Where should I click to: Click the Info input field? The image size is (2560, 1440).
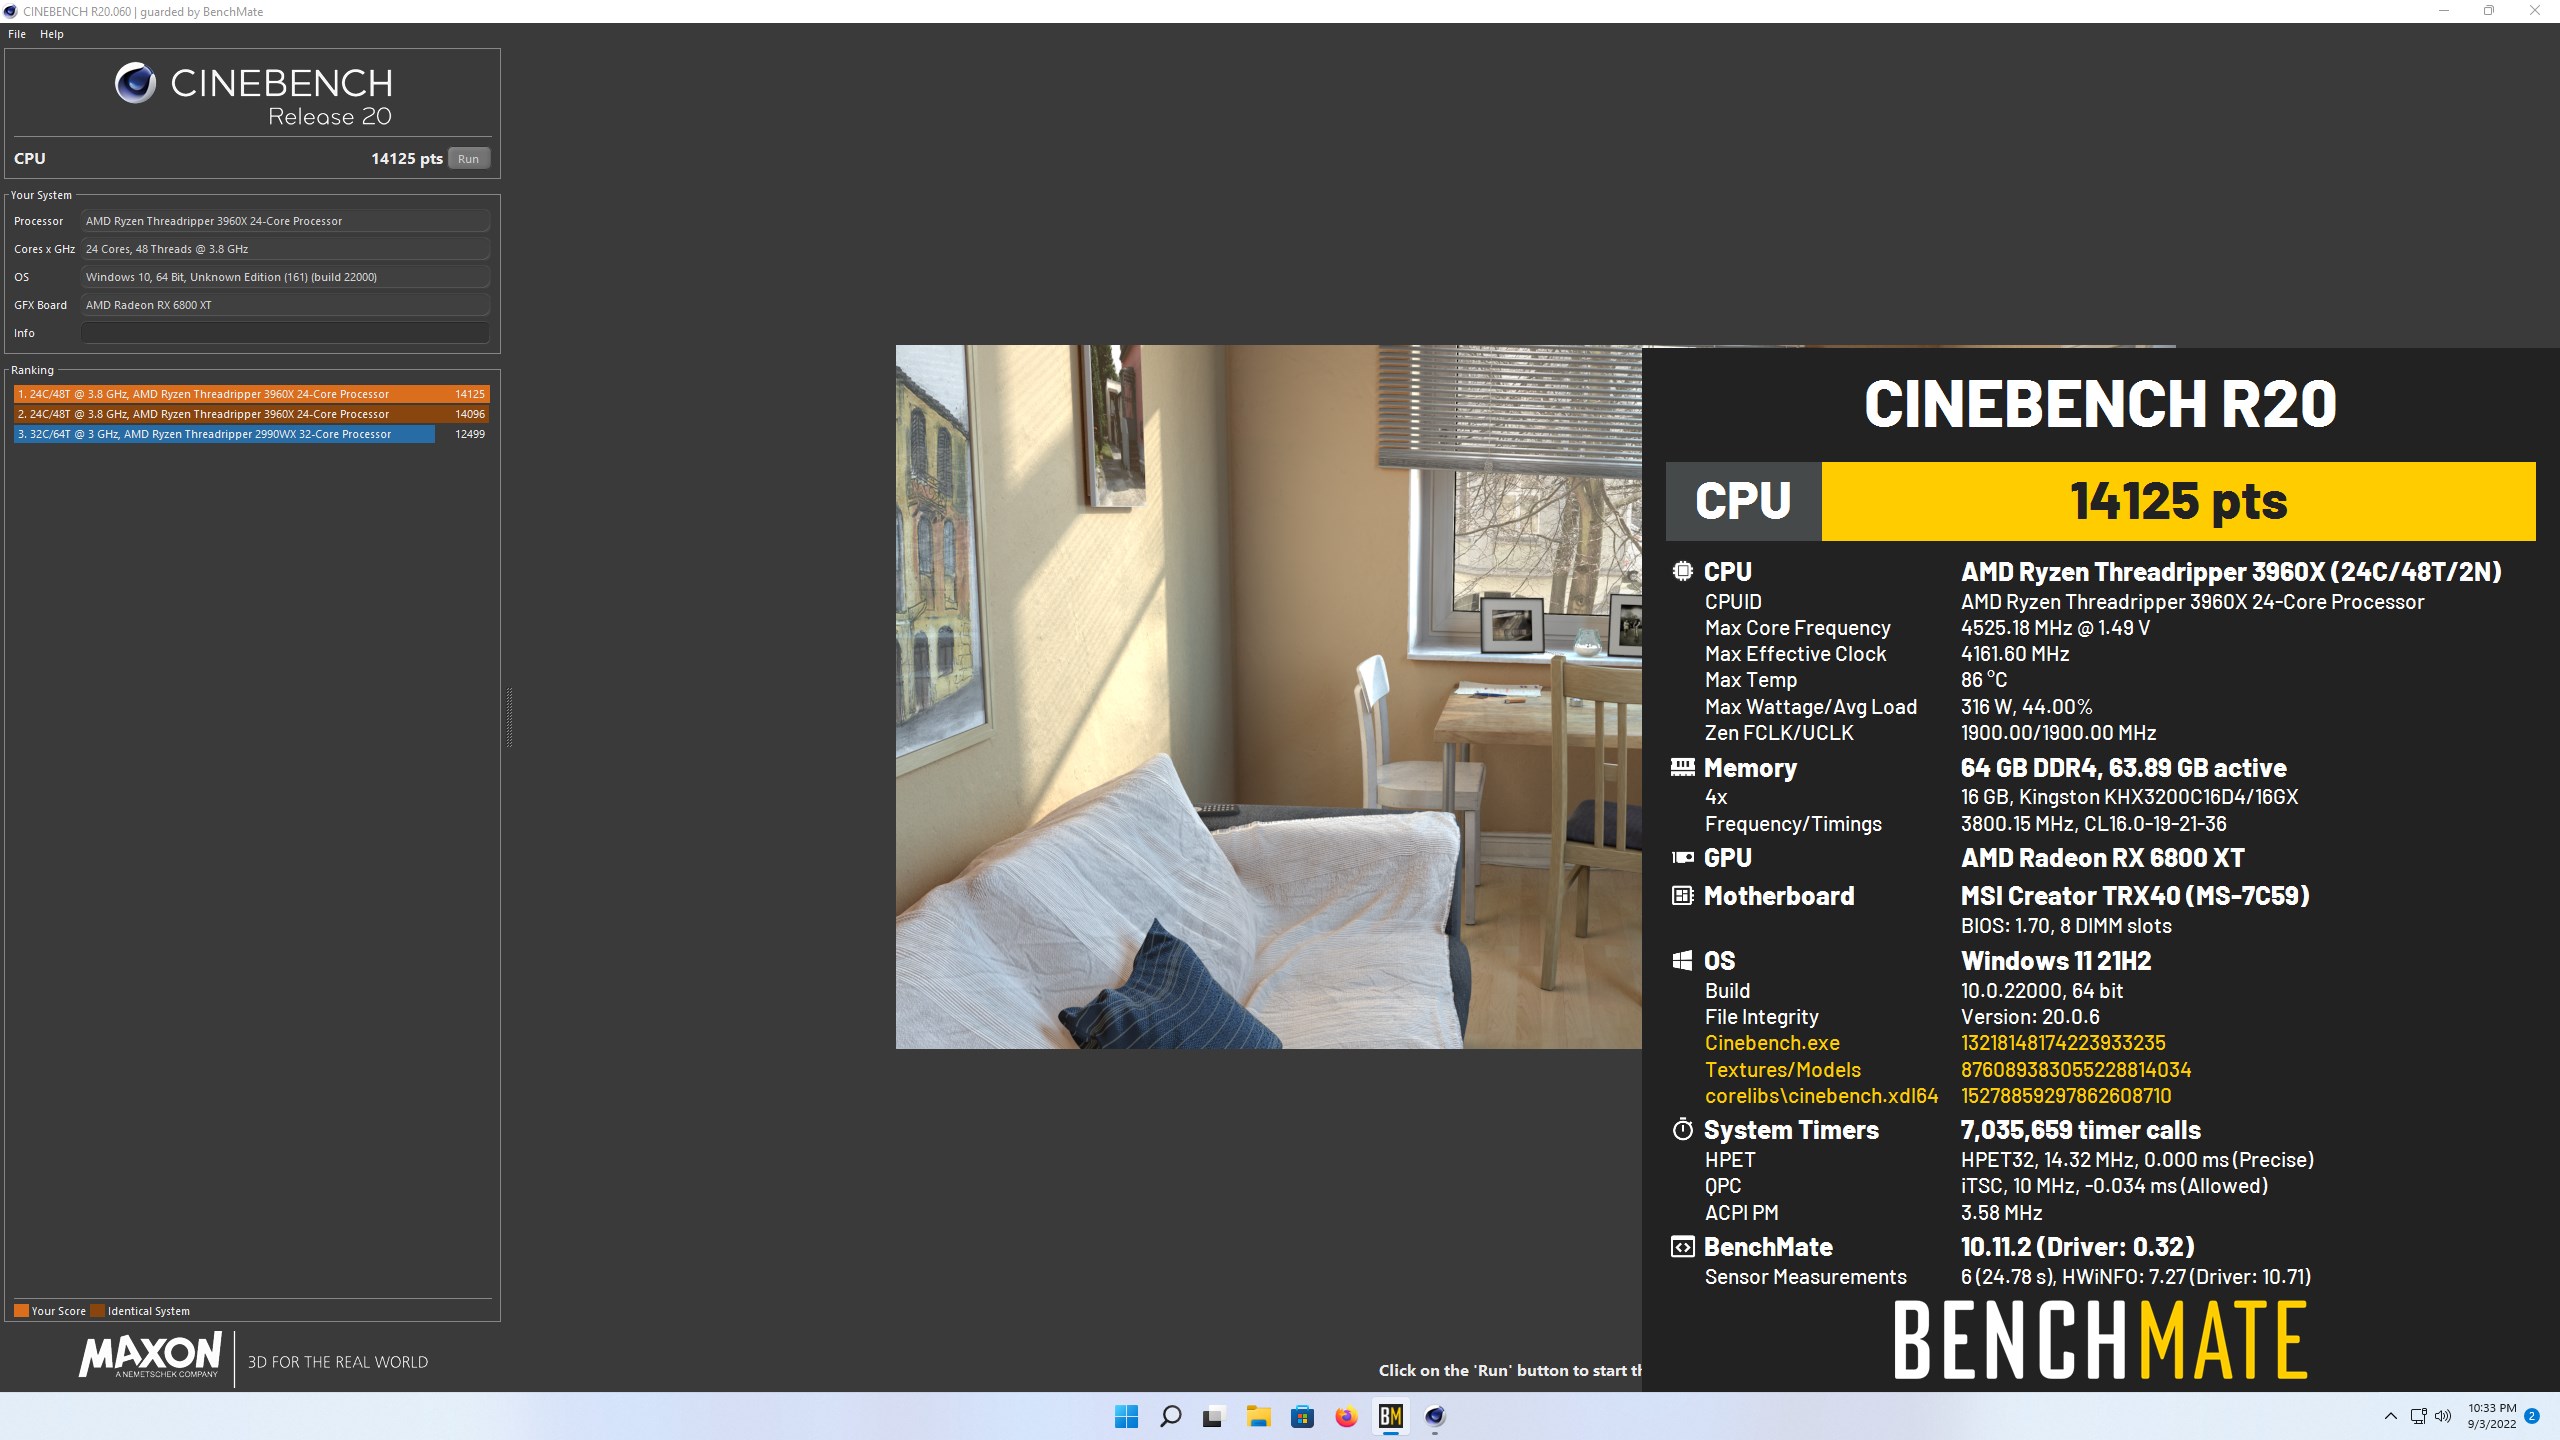pyautogui.click(x=286, y=333)
